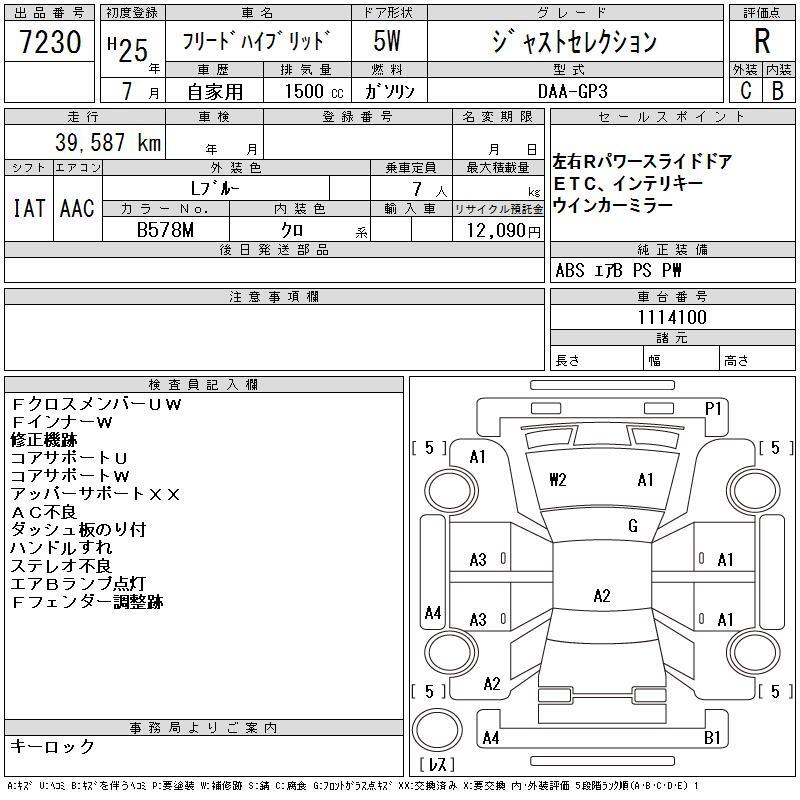Click the equipment line ABS エアB PS PW
Viewport: 800px width, 800px height.
[618, 270]
